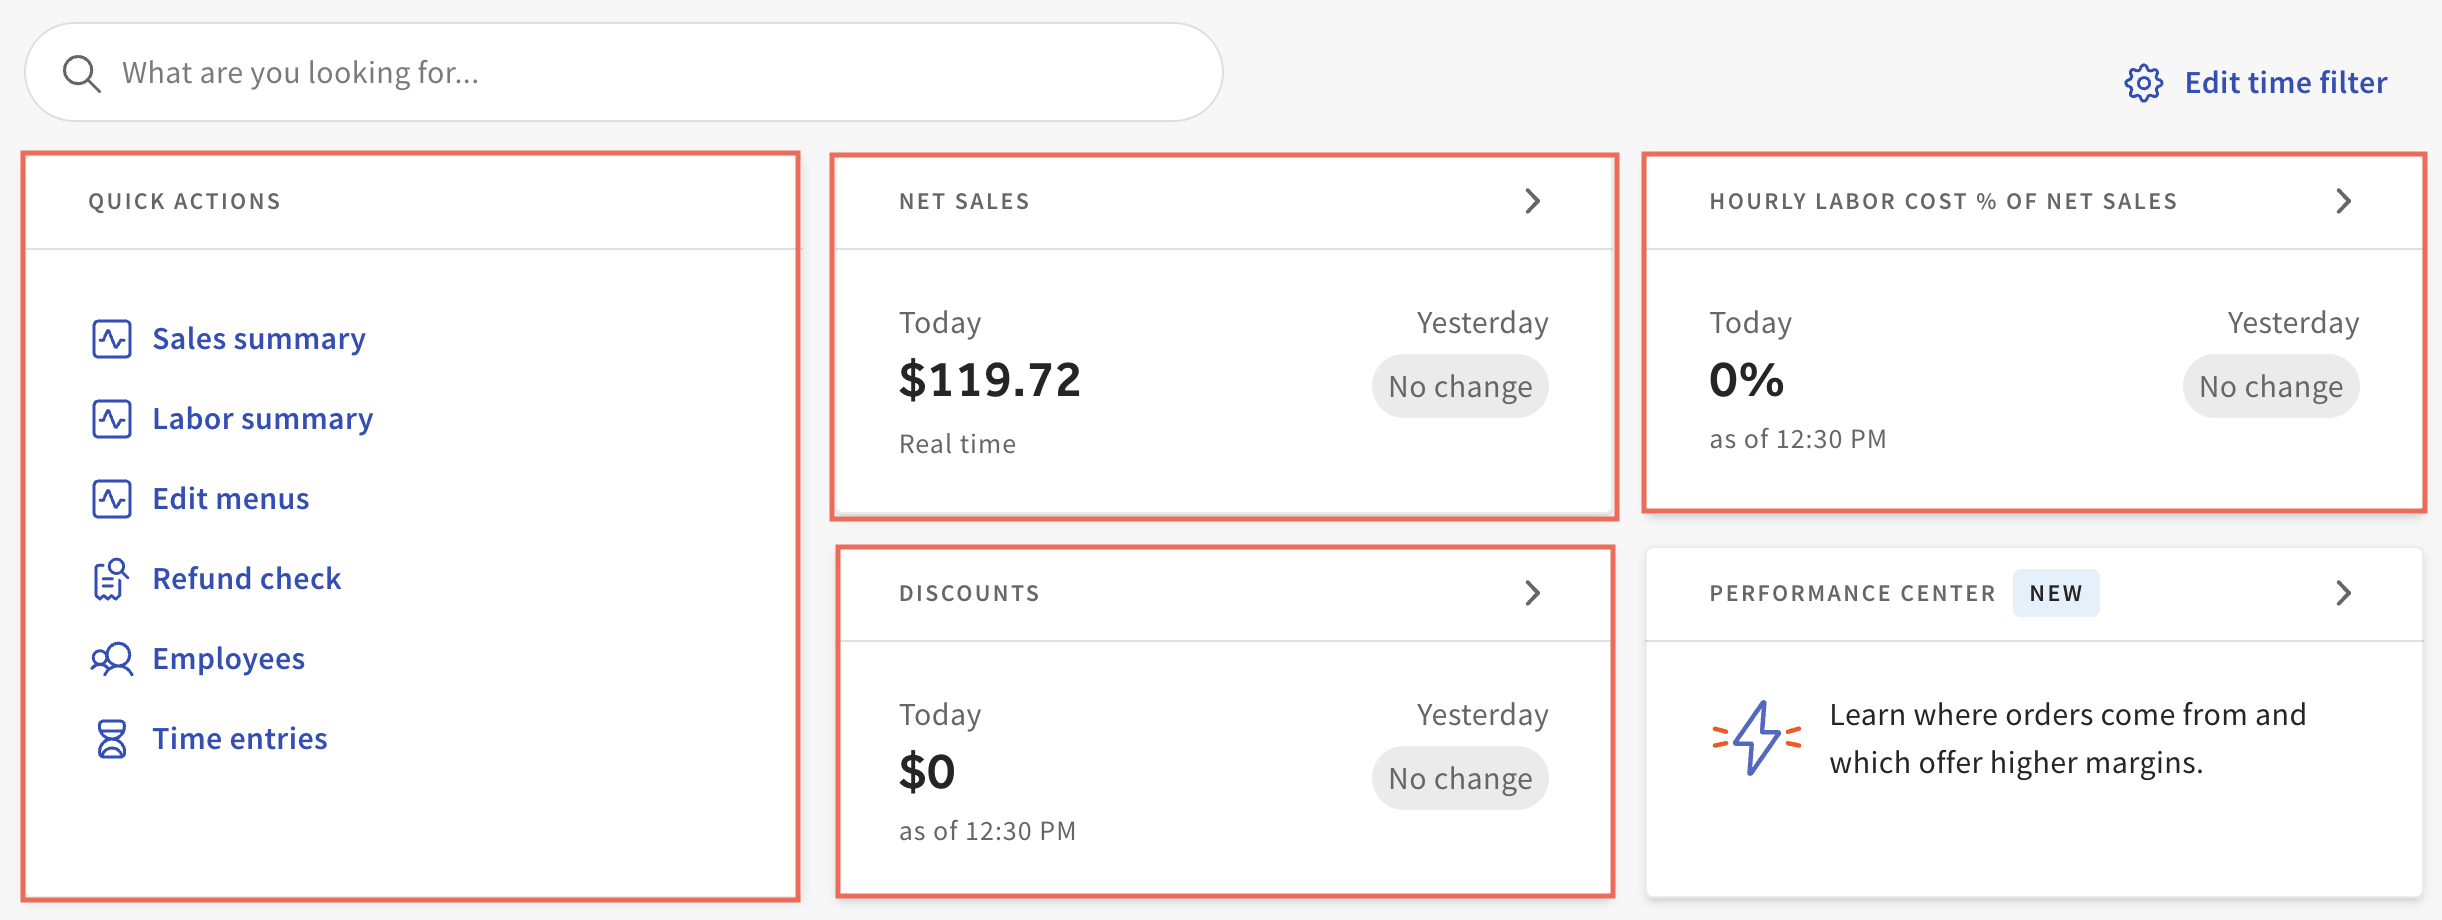Expand the Discounts card
This screenshot has width=2442, height=920.
click(x=1535, y=593)
